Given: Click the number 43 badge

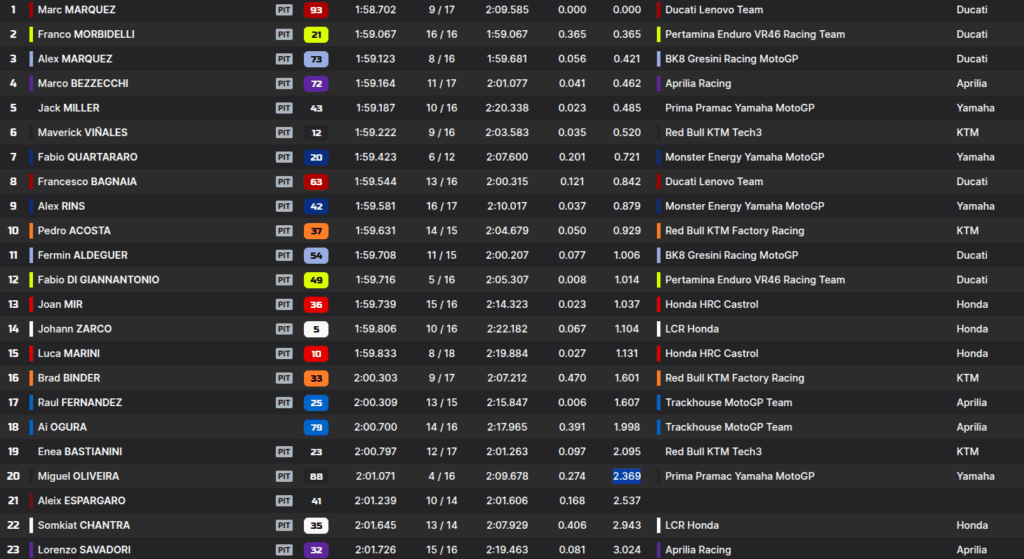Looking at the screenshot, I should [316, 108].
